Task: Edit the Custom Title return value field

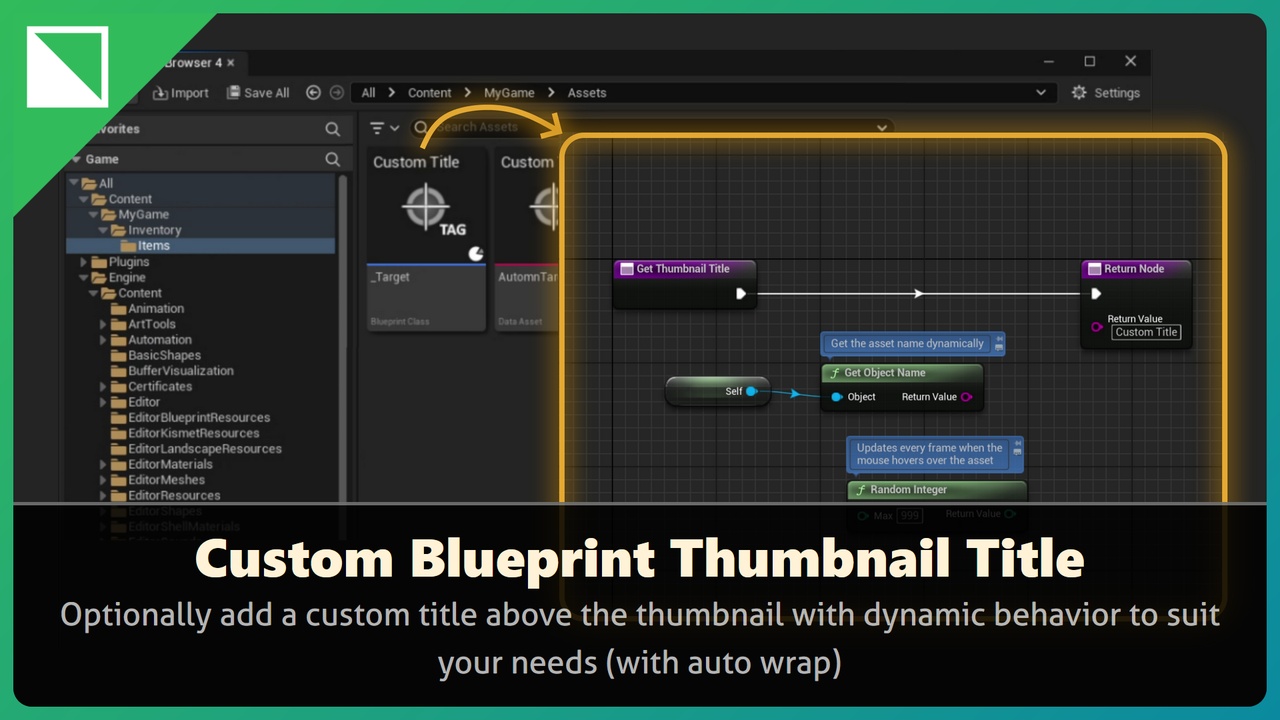Action: (1146, 332)
